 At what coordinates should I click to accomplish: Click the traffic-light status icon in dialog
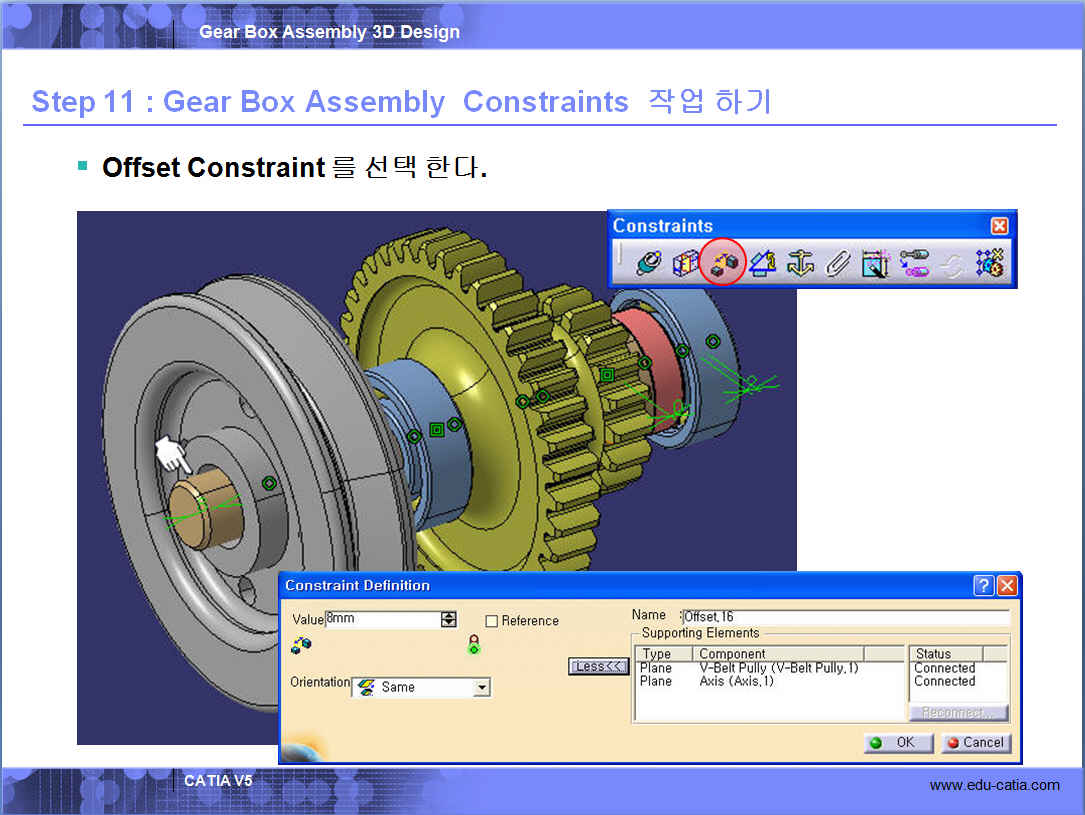[474, 645]
